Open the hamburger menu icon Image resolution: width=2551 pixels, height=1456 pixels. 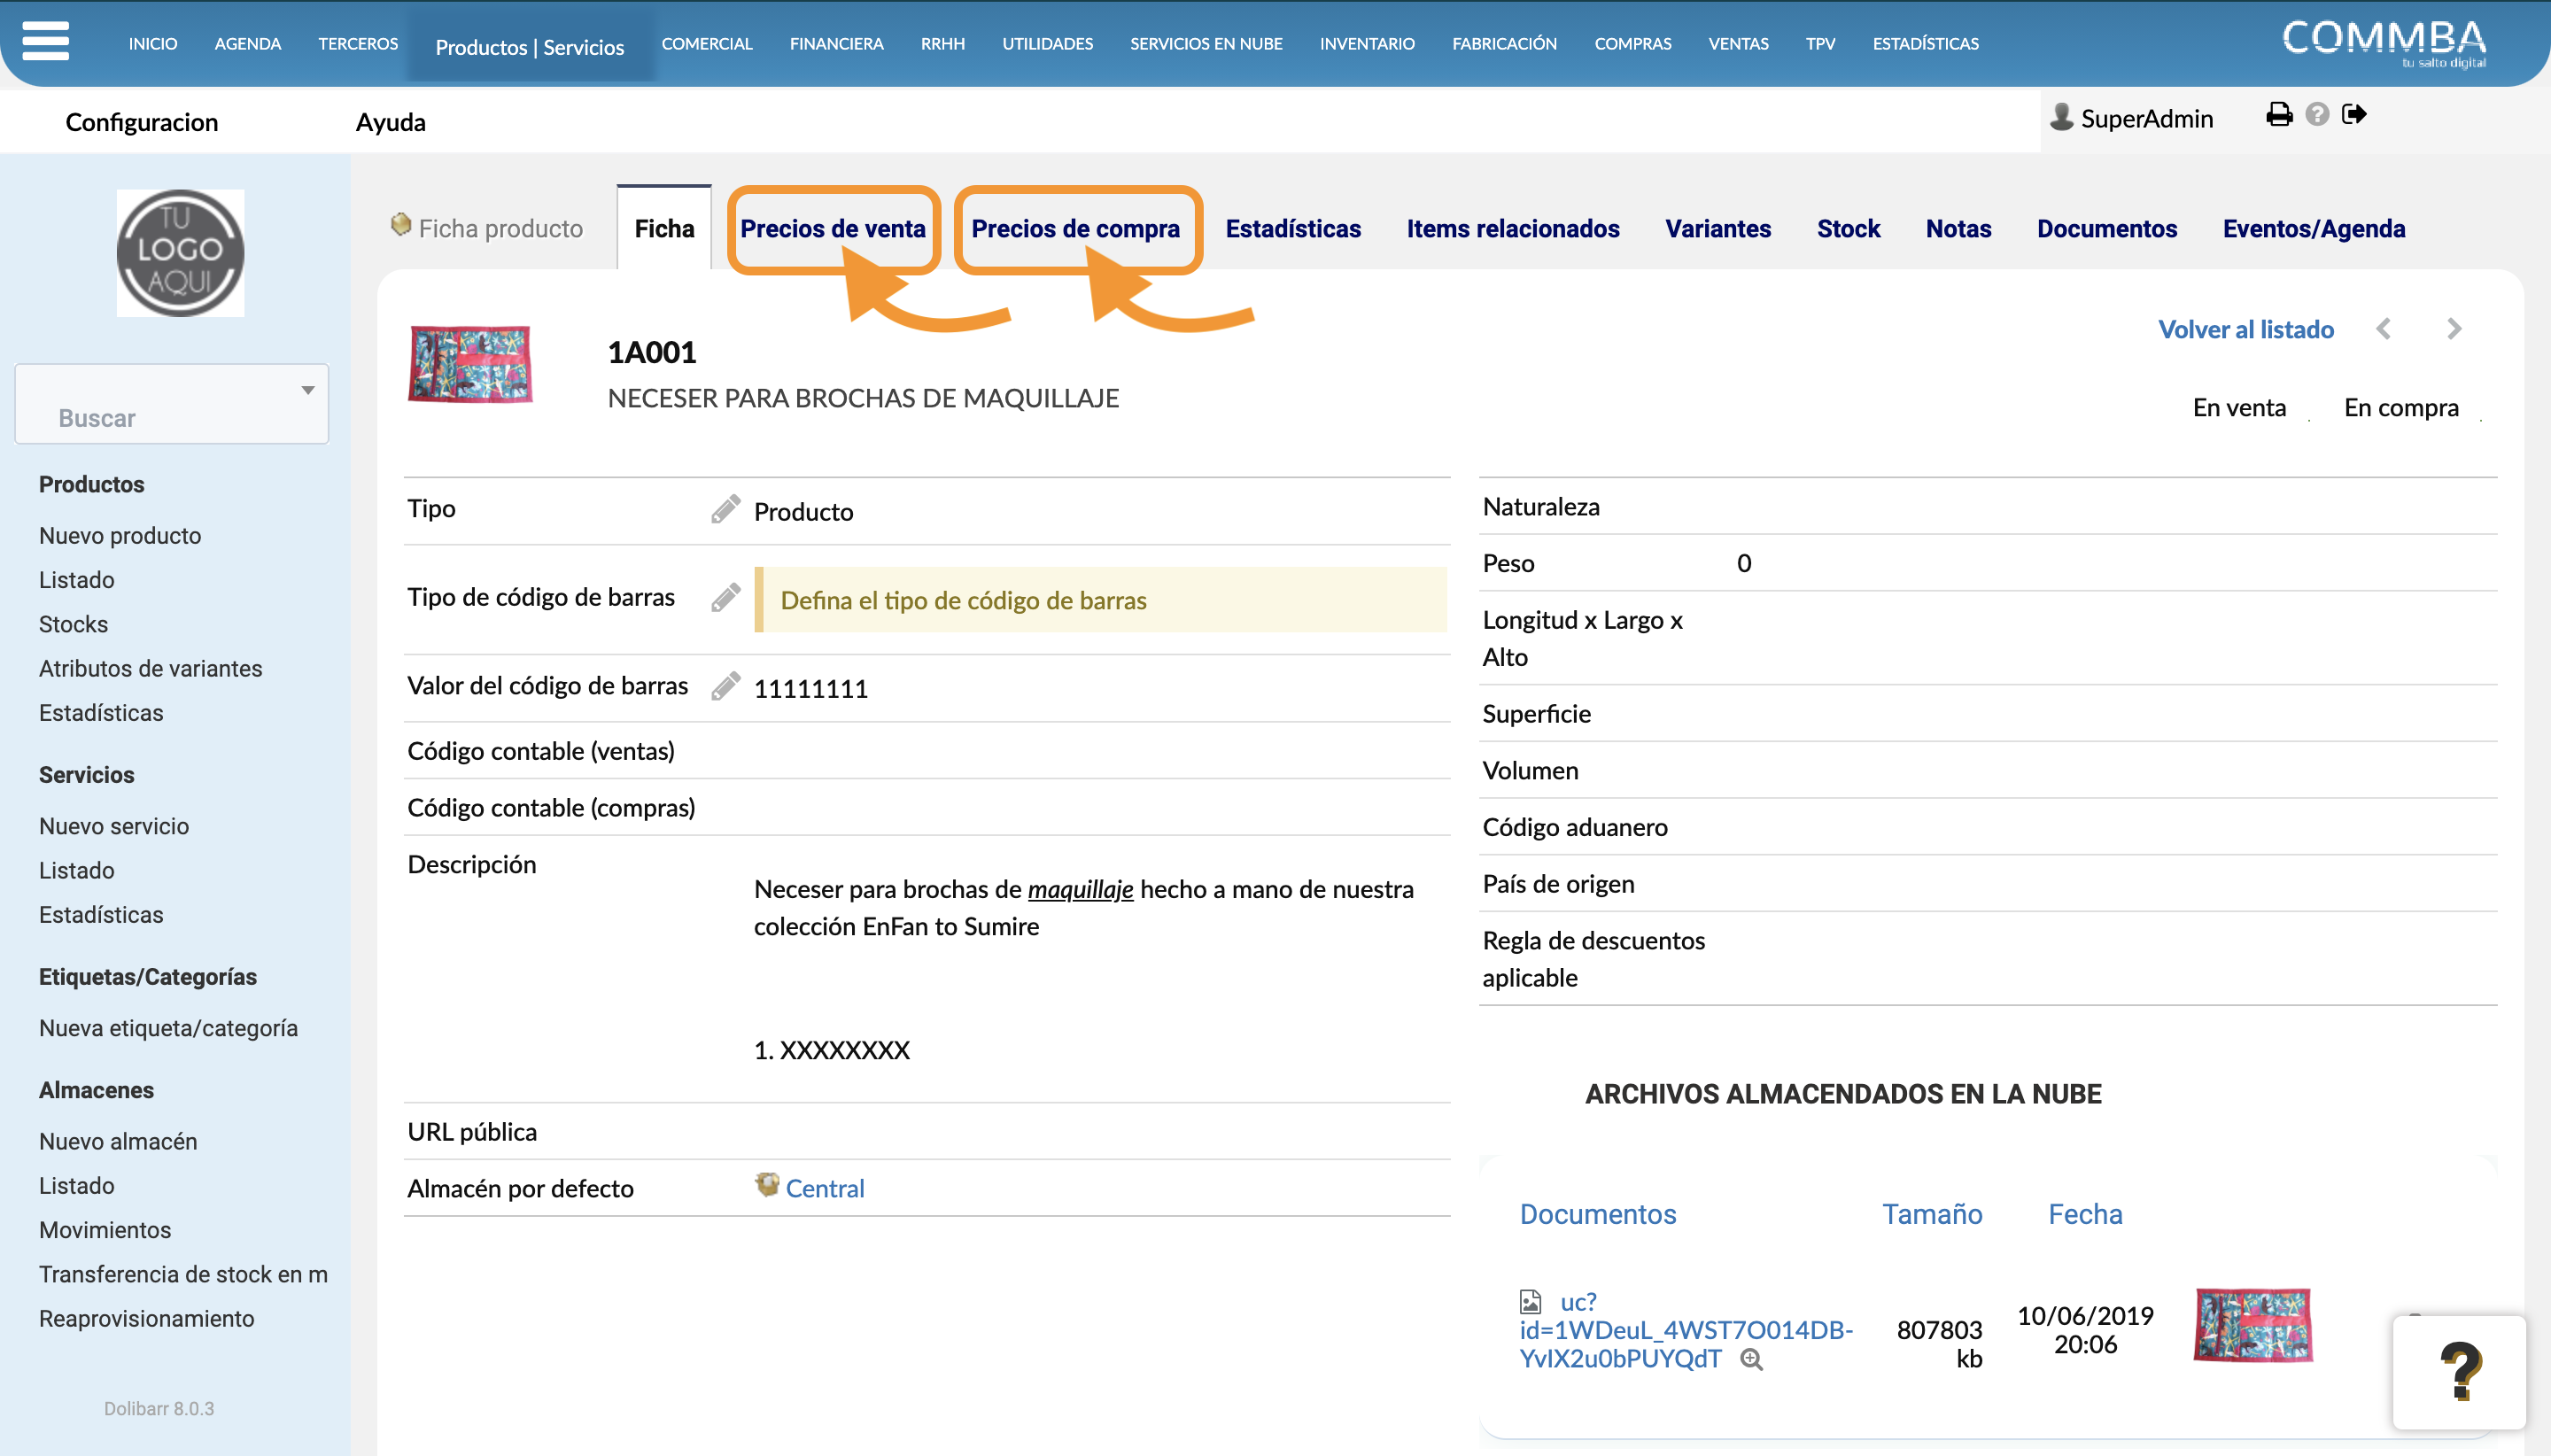pyautogui.click(x=46, y=42)
